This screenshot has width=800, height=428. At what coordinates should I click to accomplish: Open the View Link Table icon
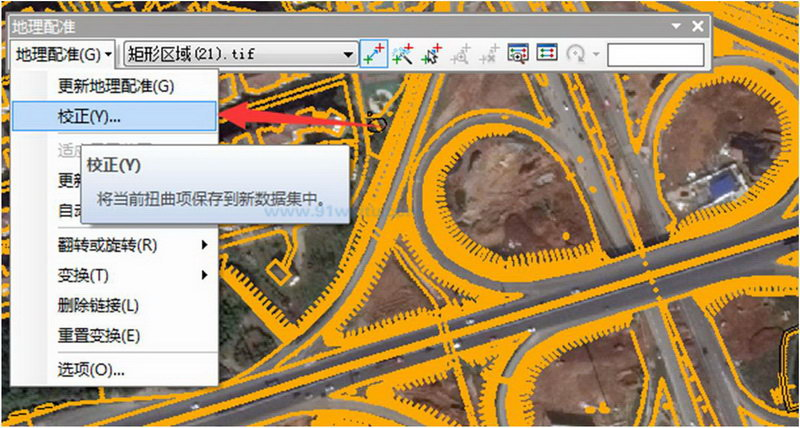(x=546, y=53)
